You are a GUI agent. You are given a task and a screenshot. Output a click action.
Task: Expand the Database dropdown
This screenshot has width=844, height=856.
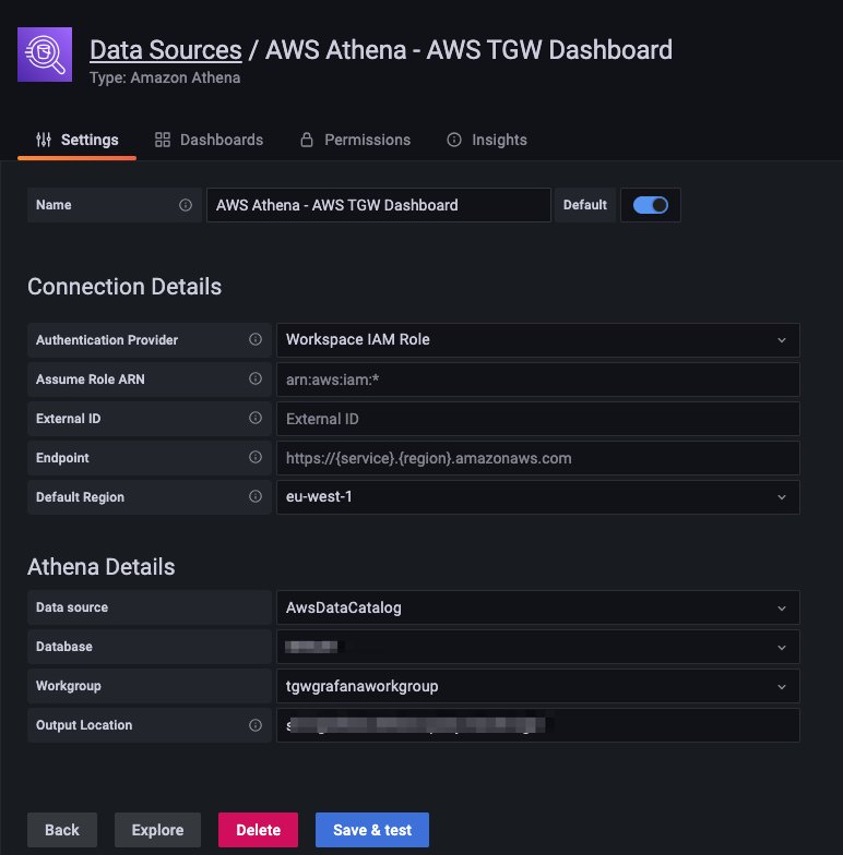538,647
